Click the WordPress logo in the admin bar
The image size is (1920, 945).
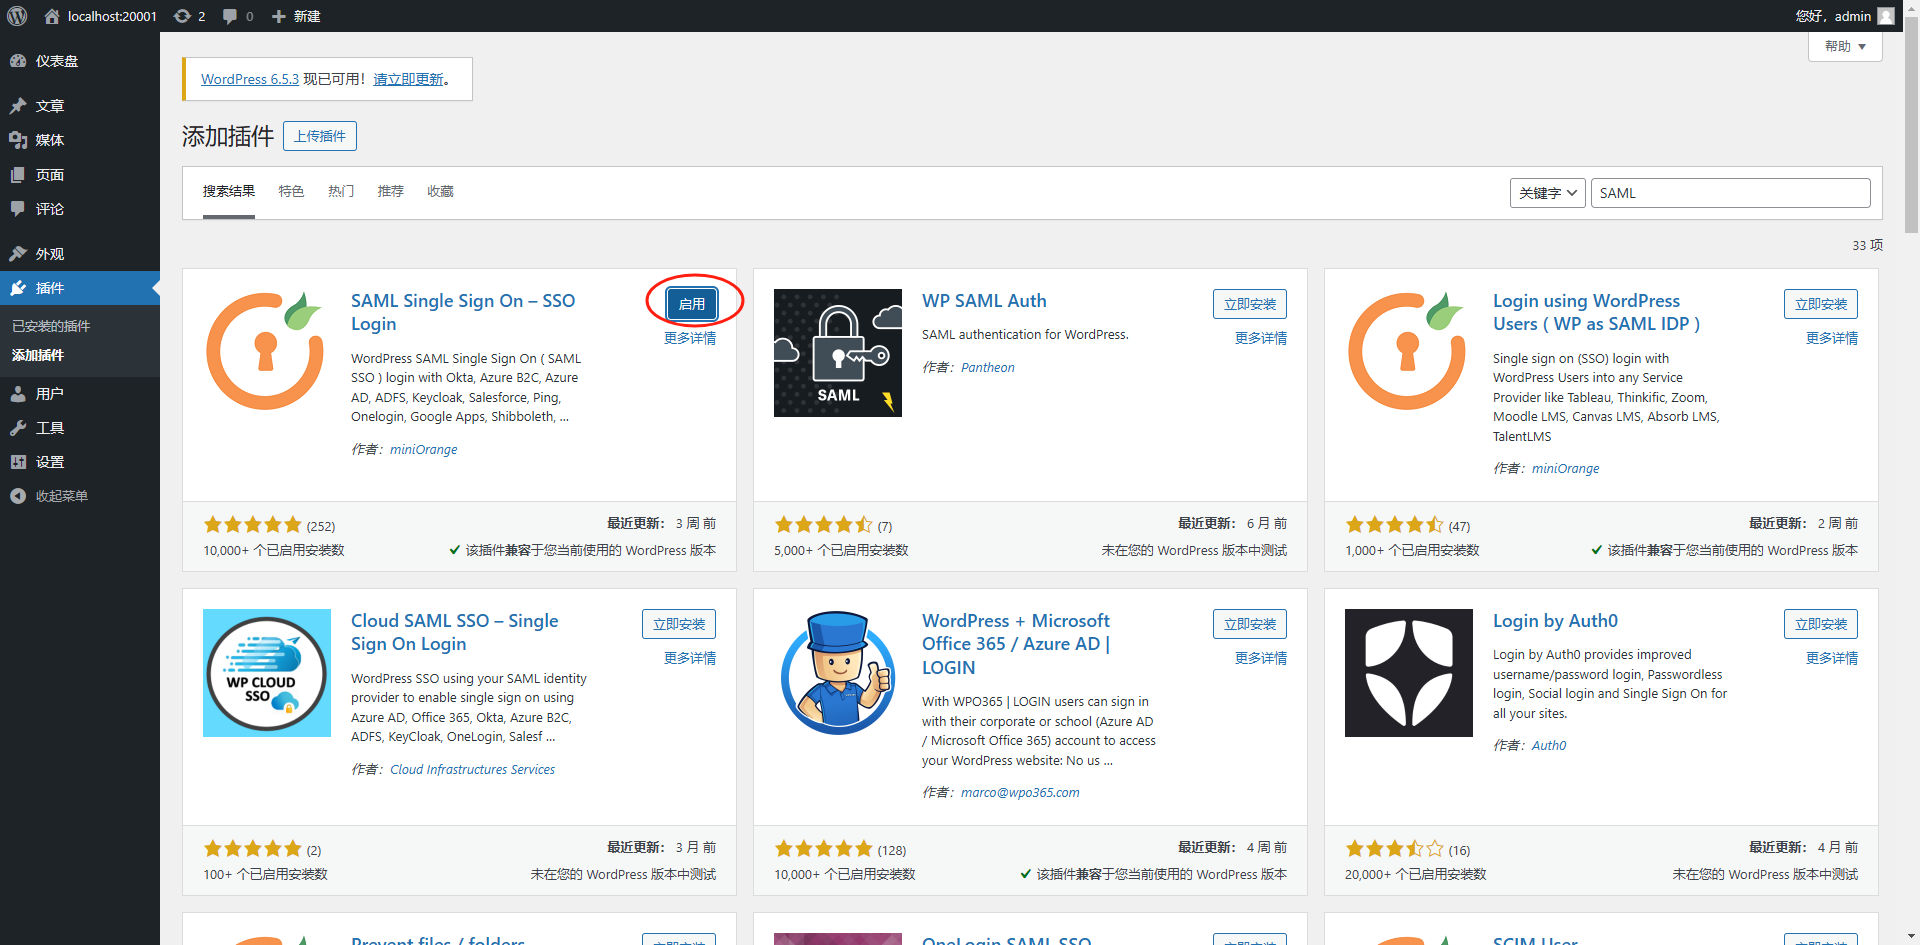click(16, 15)
